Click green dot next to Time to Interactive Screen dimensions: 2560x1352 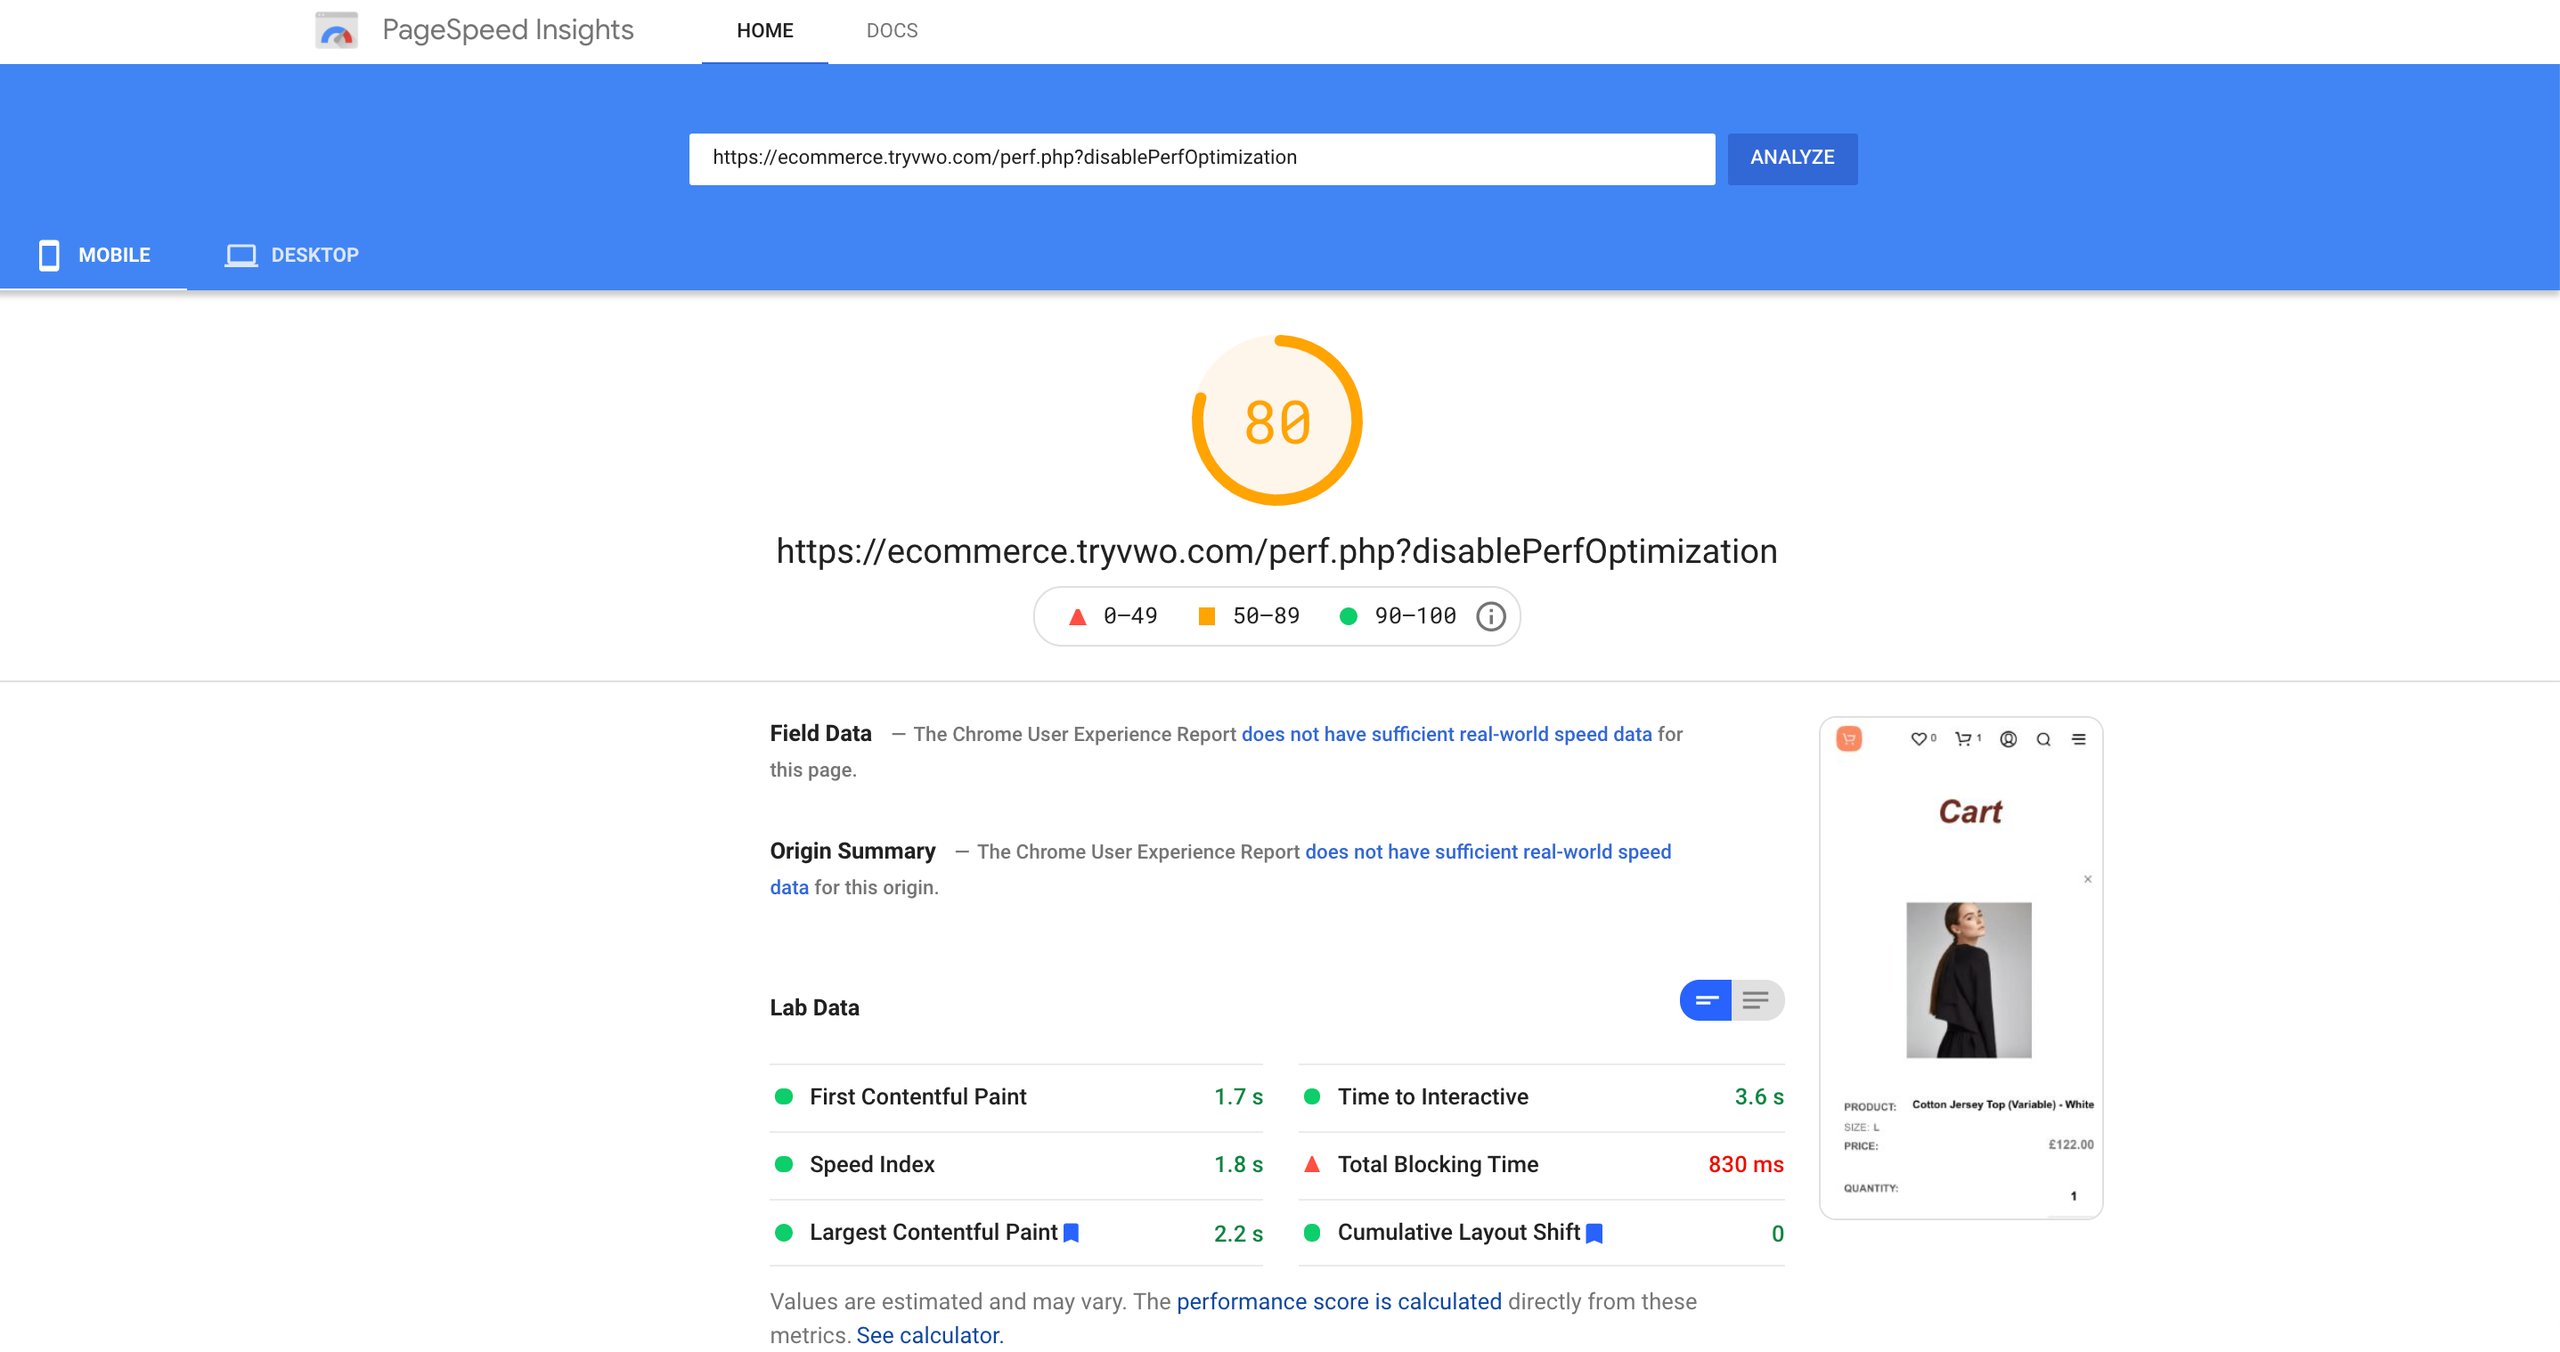[x=1312, y=1097]
